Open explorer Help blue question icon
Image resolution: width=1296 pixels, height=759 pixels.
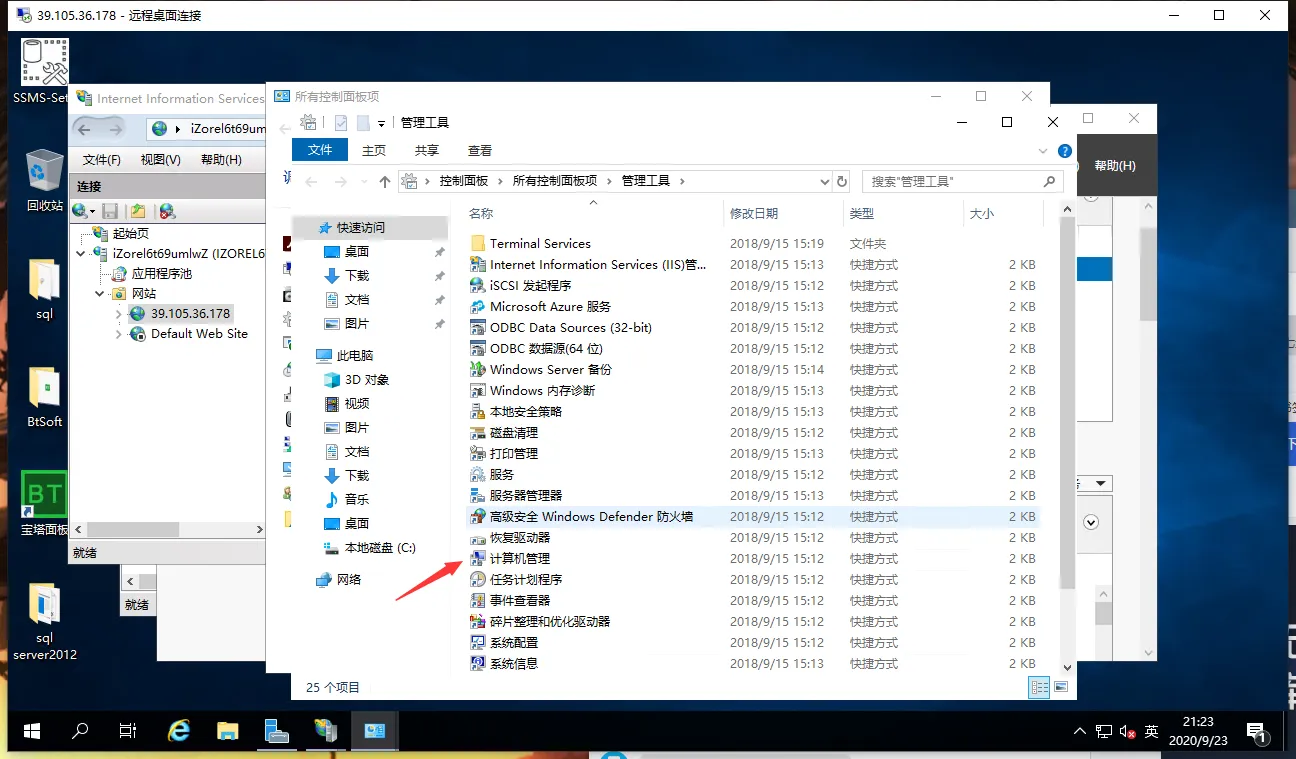pyautogui.click(x=1065, y=151)
